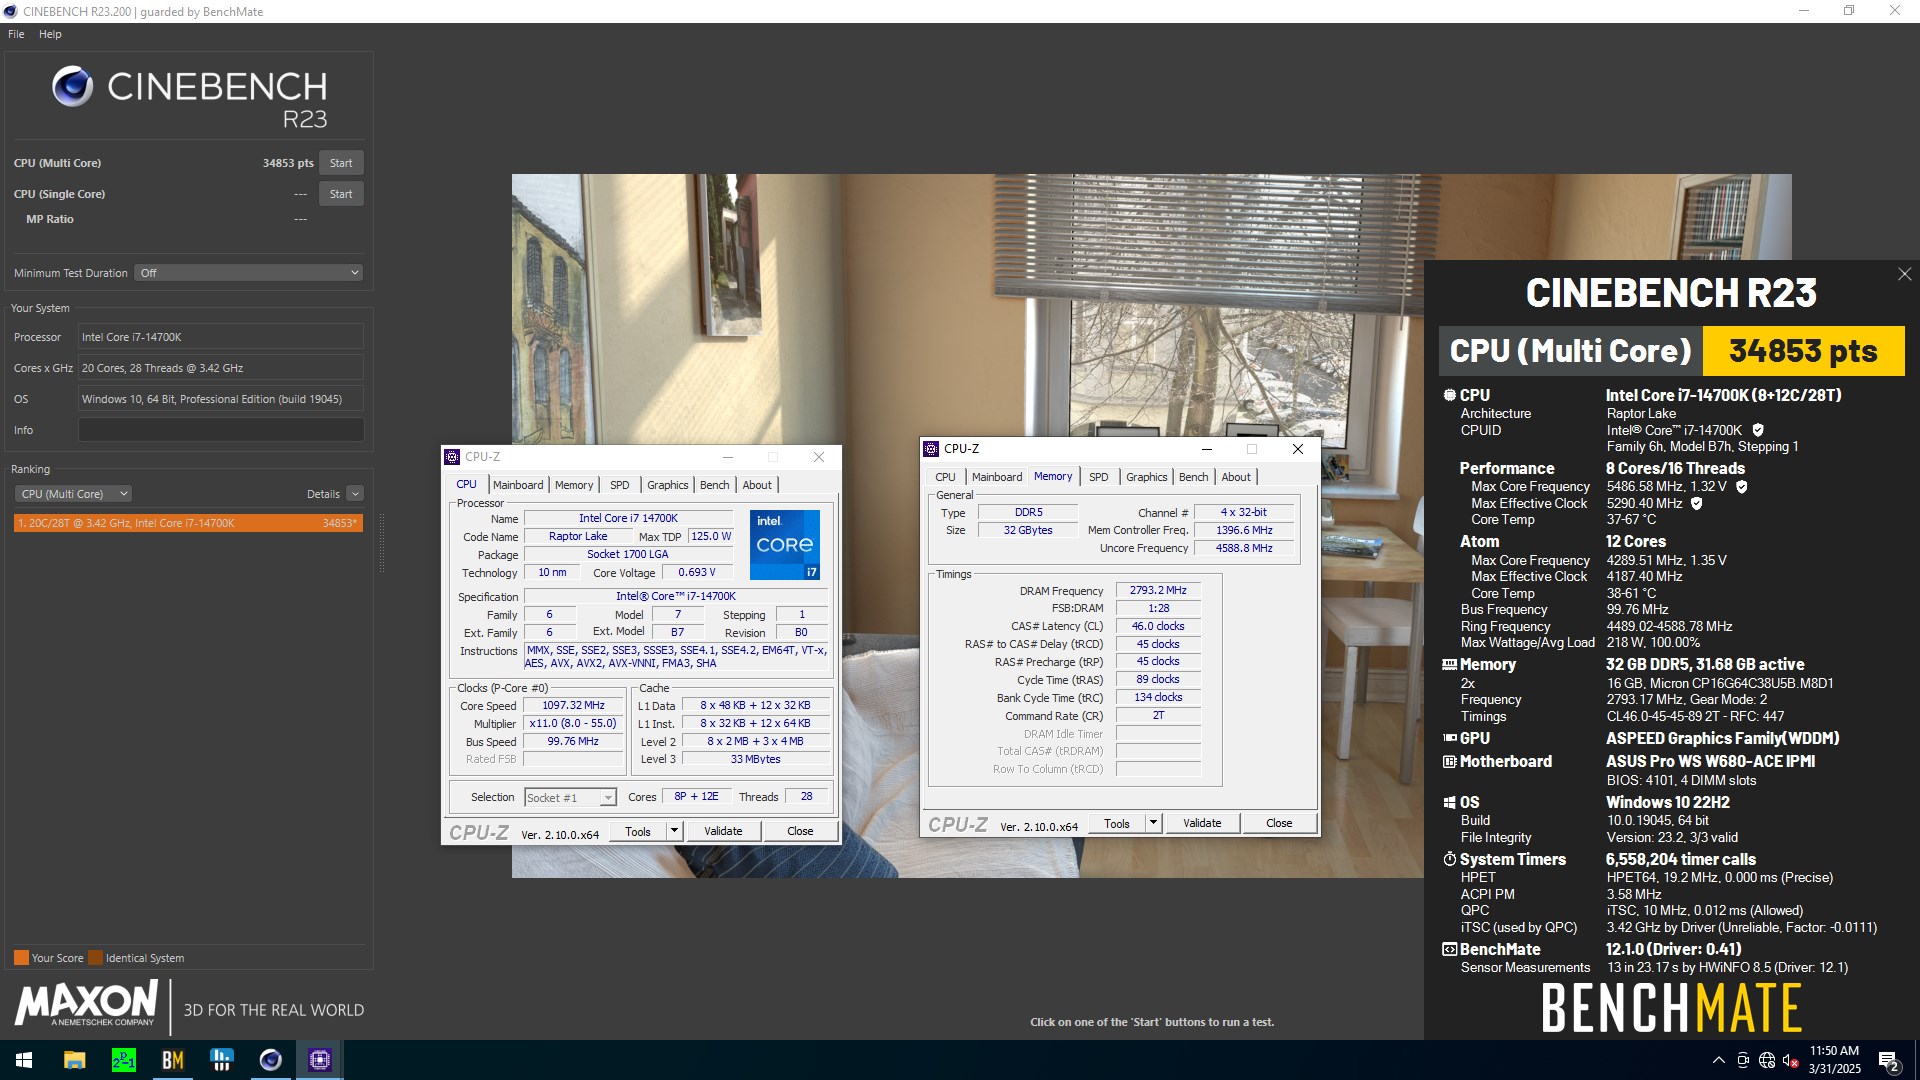Switch to Mainboard tab in Memory CPU-Z window
This screenshot has height=1080, width=1920.
click(997, 477)
